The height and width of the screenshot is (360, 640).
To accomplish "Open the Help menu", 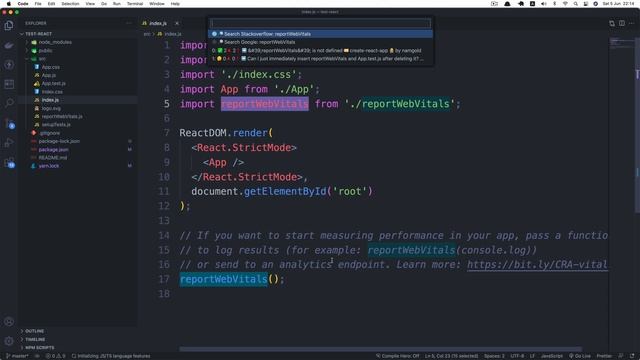I will (175, 4).
